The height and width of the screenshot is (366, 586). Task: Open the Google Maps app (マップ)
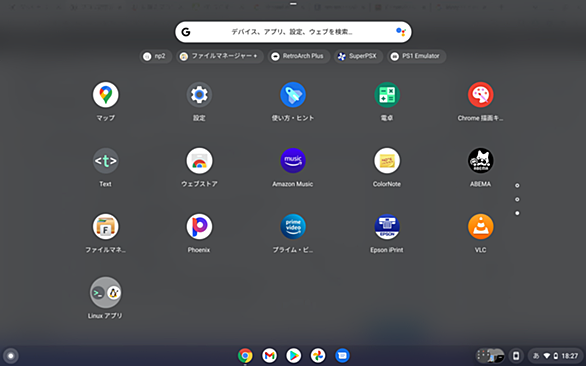point(106,95)
